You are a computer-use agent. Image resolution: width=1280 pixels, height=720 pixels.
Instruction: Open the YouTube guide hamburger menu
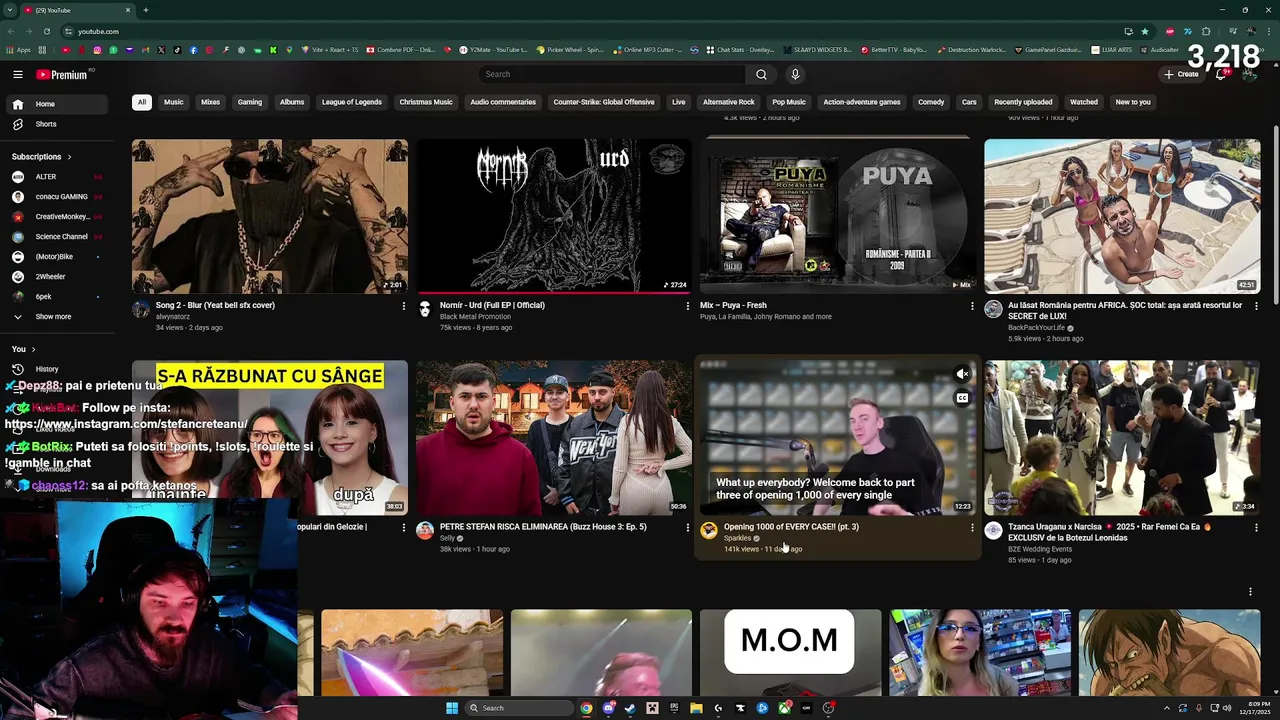[17, 74]
